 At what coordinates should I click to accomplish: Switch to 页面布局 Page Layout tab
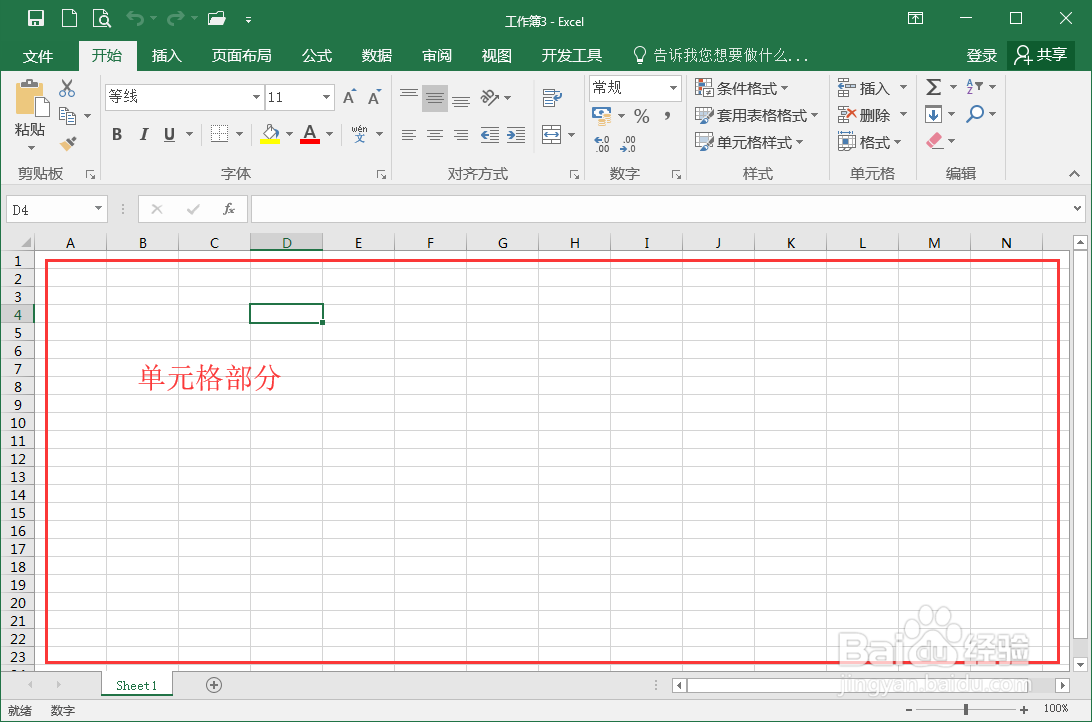(242, 56)
